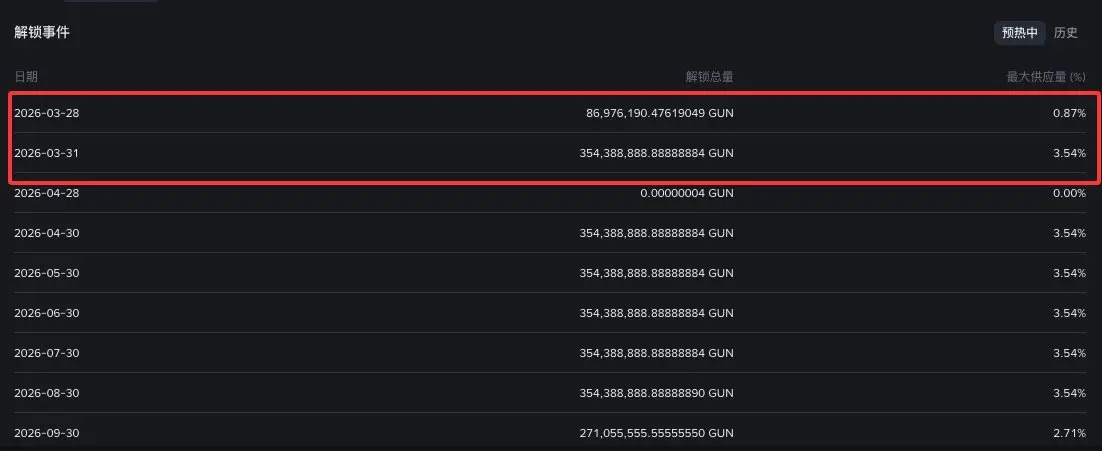The width and height of the screenshot is (1102, 451).
Task: Open the 2026-04-30 unlock row
Action: tap(550, 233)
